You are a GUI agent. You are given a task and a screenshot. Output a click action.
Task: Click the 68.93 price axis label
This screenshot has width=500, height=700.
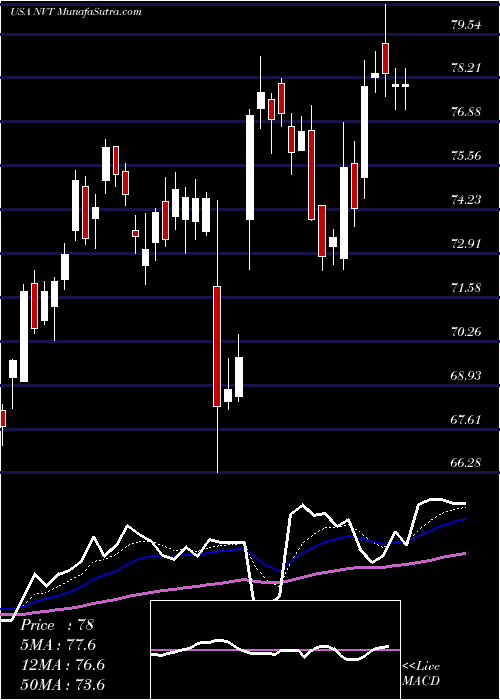coord(466,375)
